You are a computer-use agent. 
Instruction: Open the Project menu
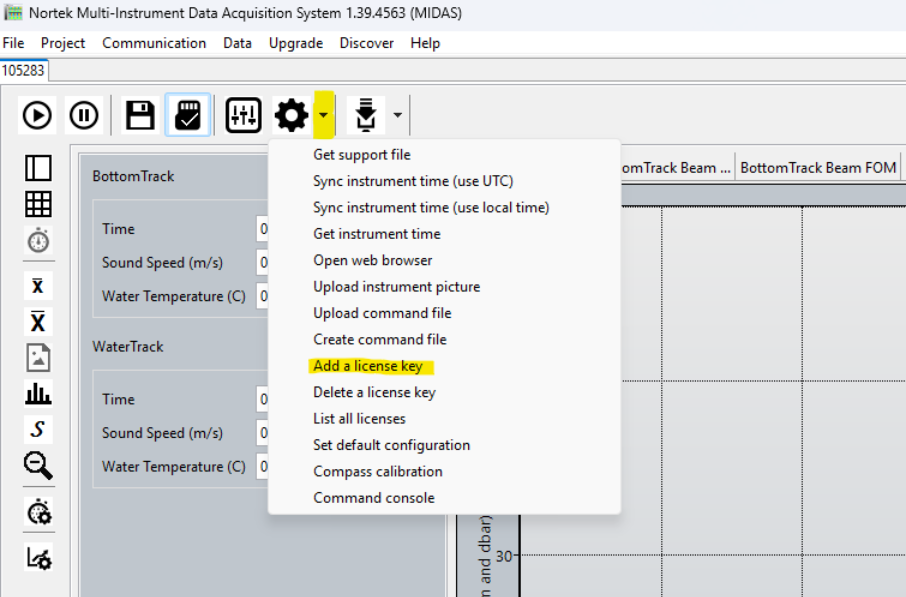pos(62,43)
